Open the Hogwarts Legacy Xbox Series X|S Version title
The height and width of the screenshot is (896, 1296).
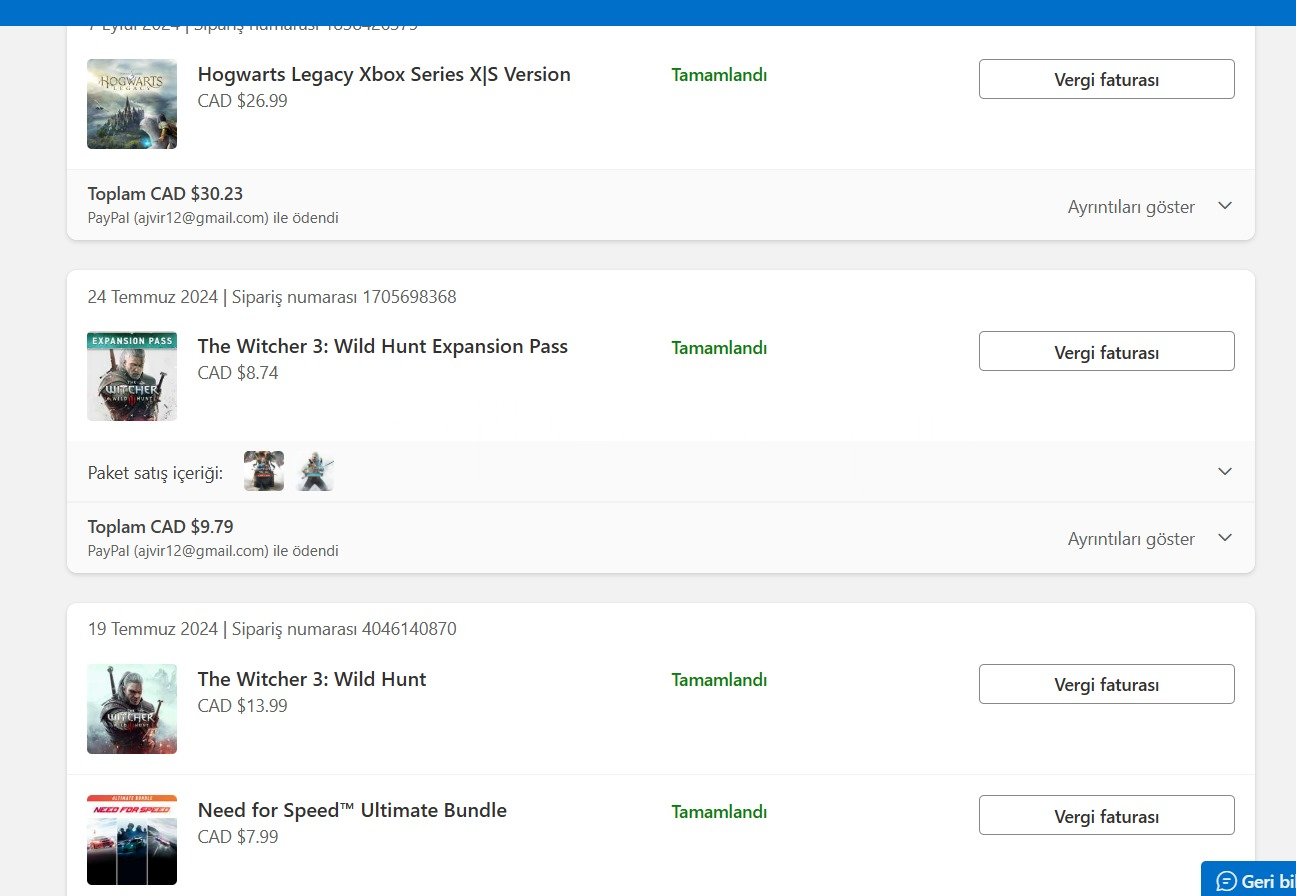(384, 74)
